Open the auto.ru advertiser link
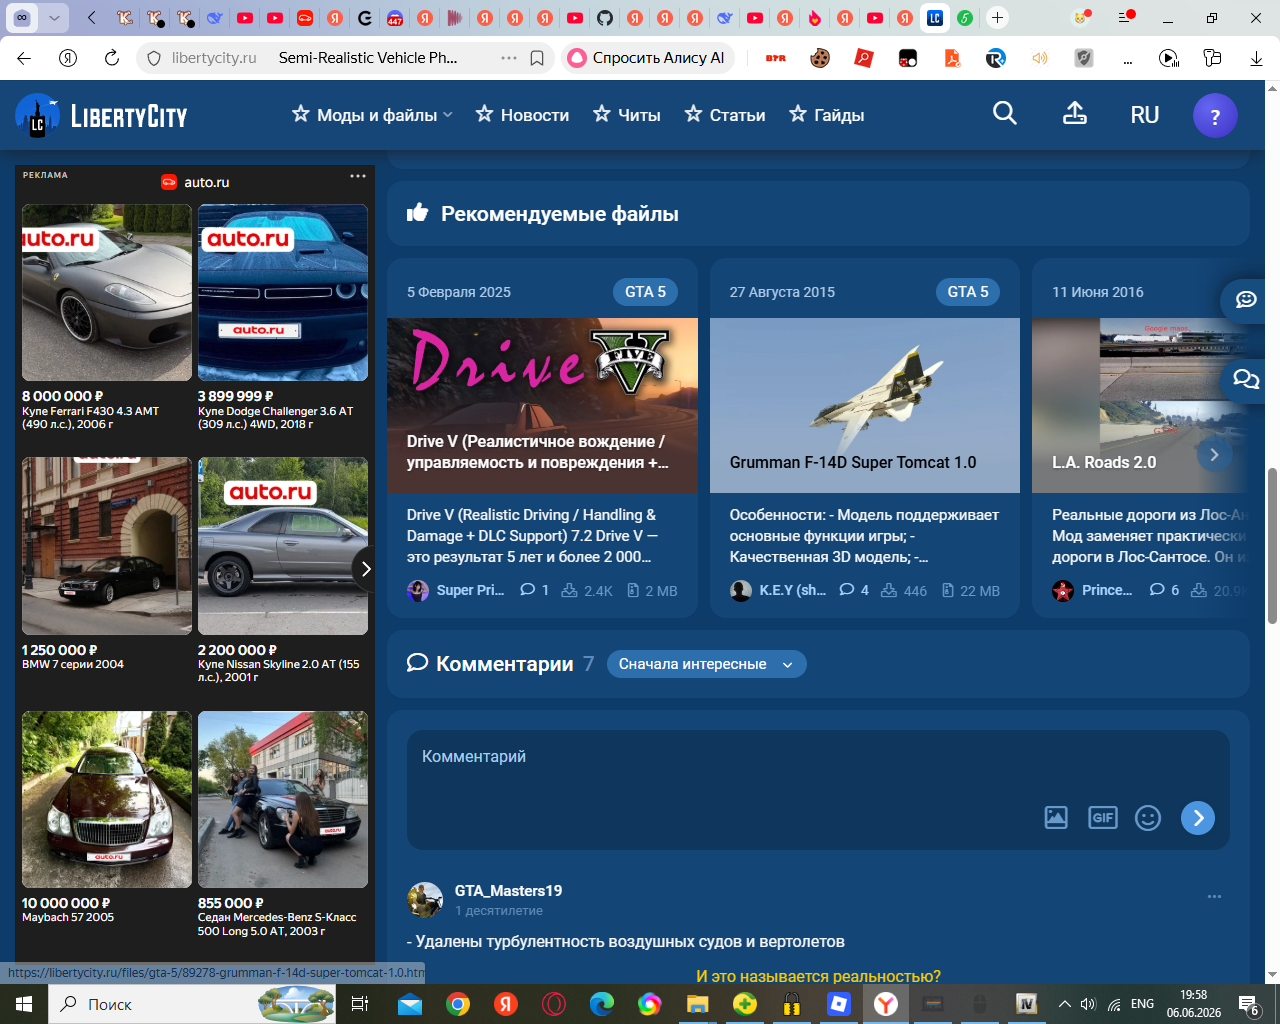The image size is (1280, 1024). [195, 182]
